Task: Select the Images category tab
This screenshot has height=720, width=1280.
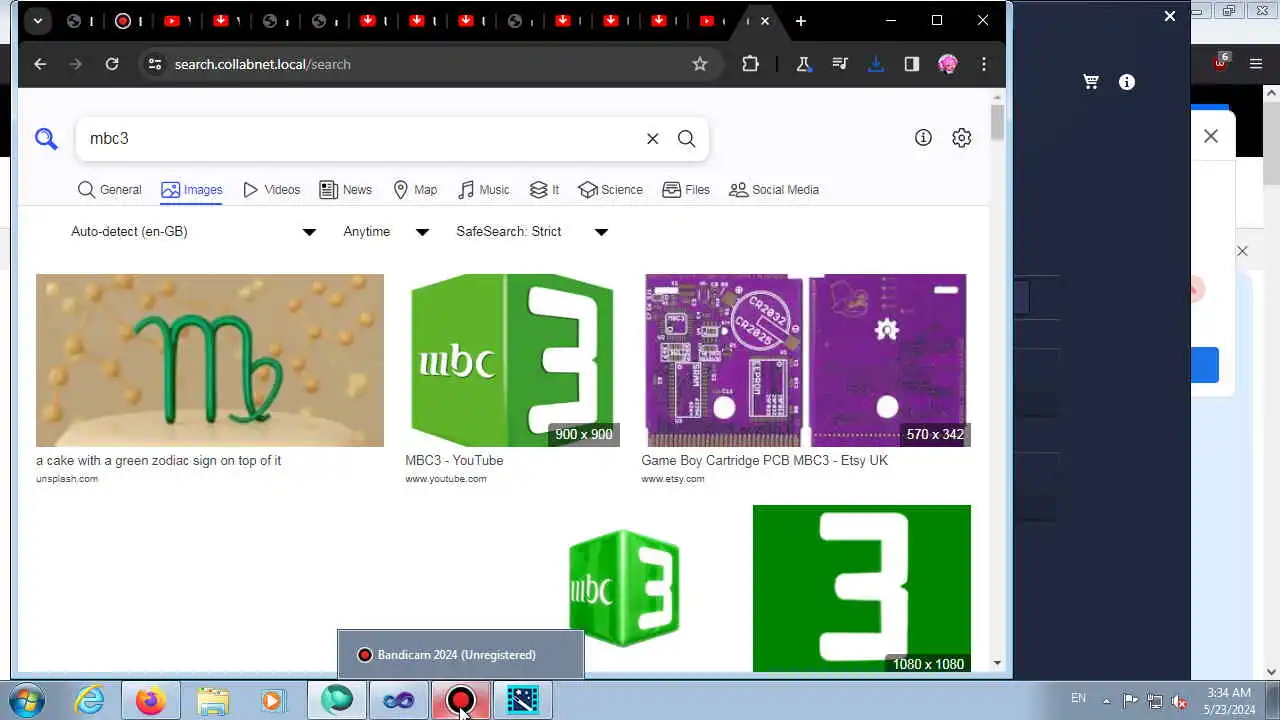Action: coord(191,190)
